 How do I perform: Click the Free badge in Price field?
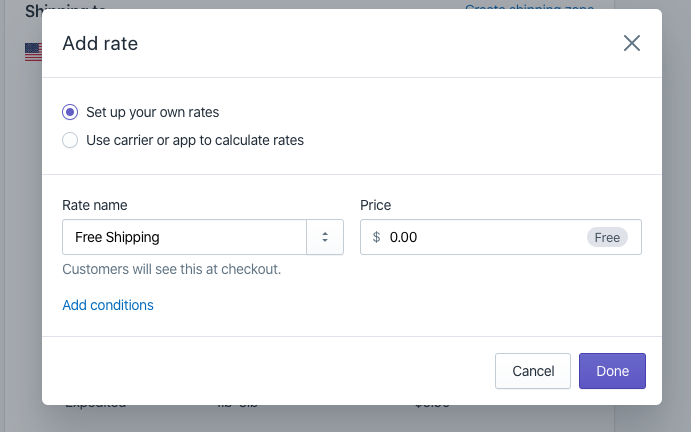click(607, 237)
